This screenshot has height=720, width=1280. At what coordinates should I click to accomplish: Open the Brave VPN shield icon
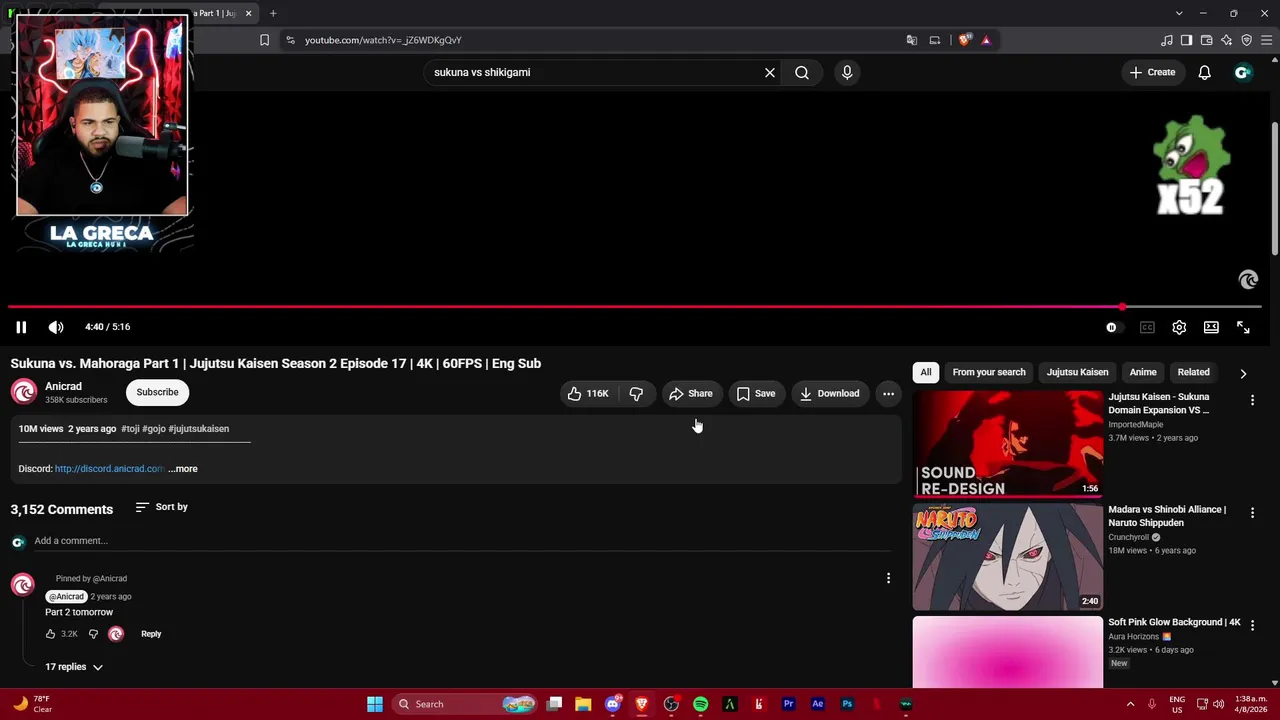1247,40
